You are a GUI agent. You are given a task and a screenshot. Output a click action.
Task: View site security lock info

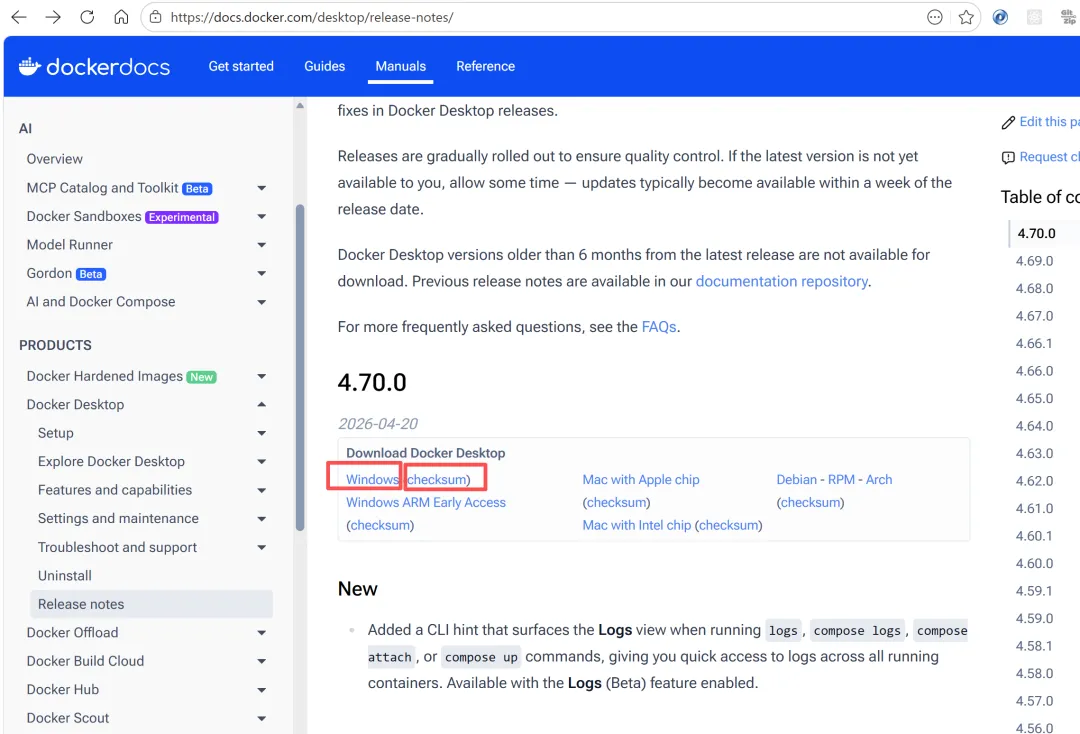tap(156, 17)
